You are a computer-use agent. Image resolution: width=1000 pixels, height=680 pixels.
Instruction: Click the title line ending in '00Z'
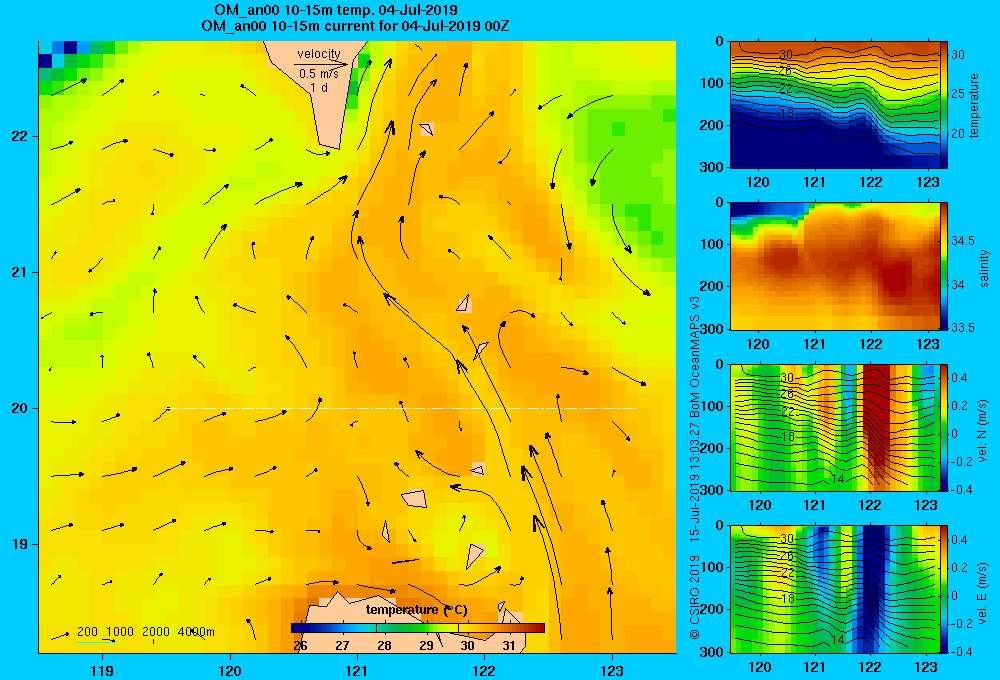[355, 26]
